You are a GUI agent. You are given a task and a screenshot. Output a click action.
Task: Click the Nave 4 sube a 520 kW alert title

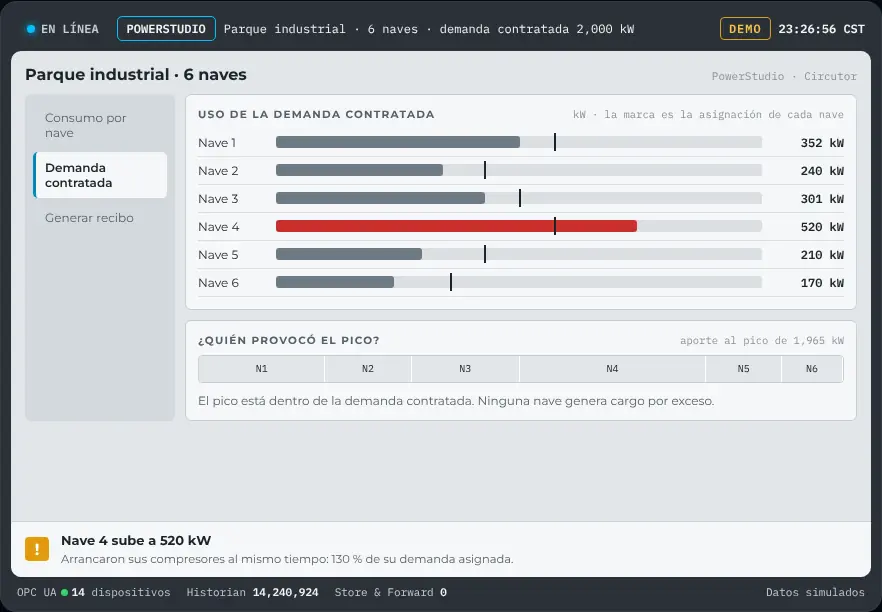pyautogui.click(x=136, y=541)
